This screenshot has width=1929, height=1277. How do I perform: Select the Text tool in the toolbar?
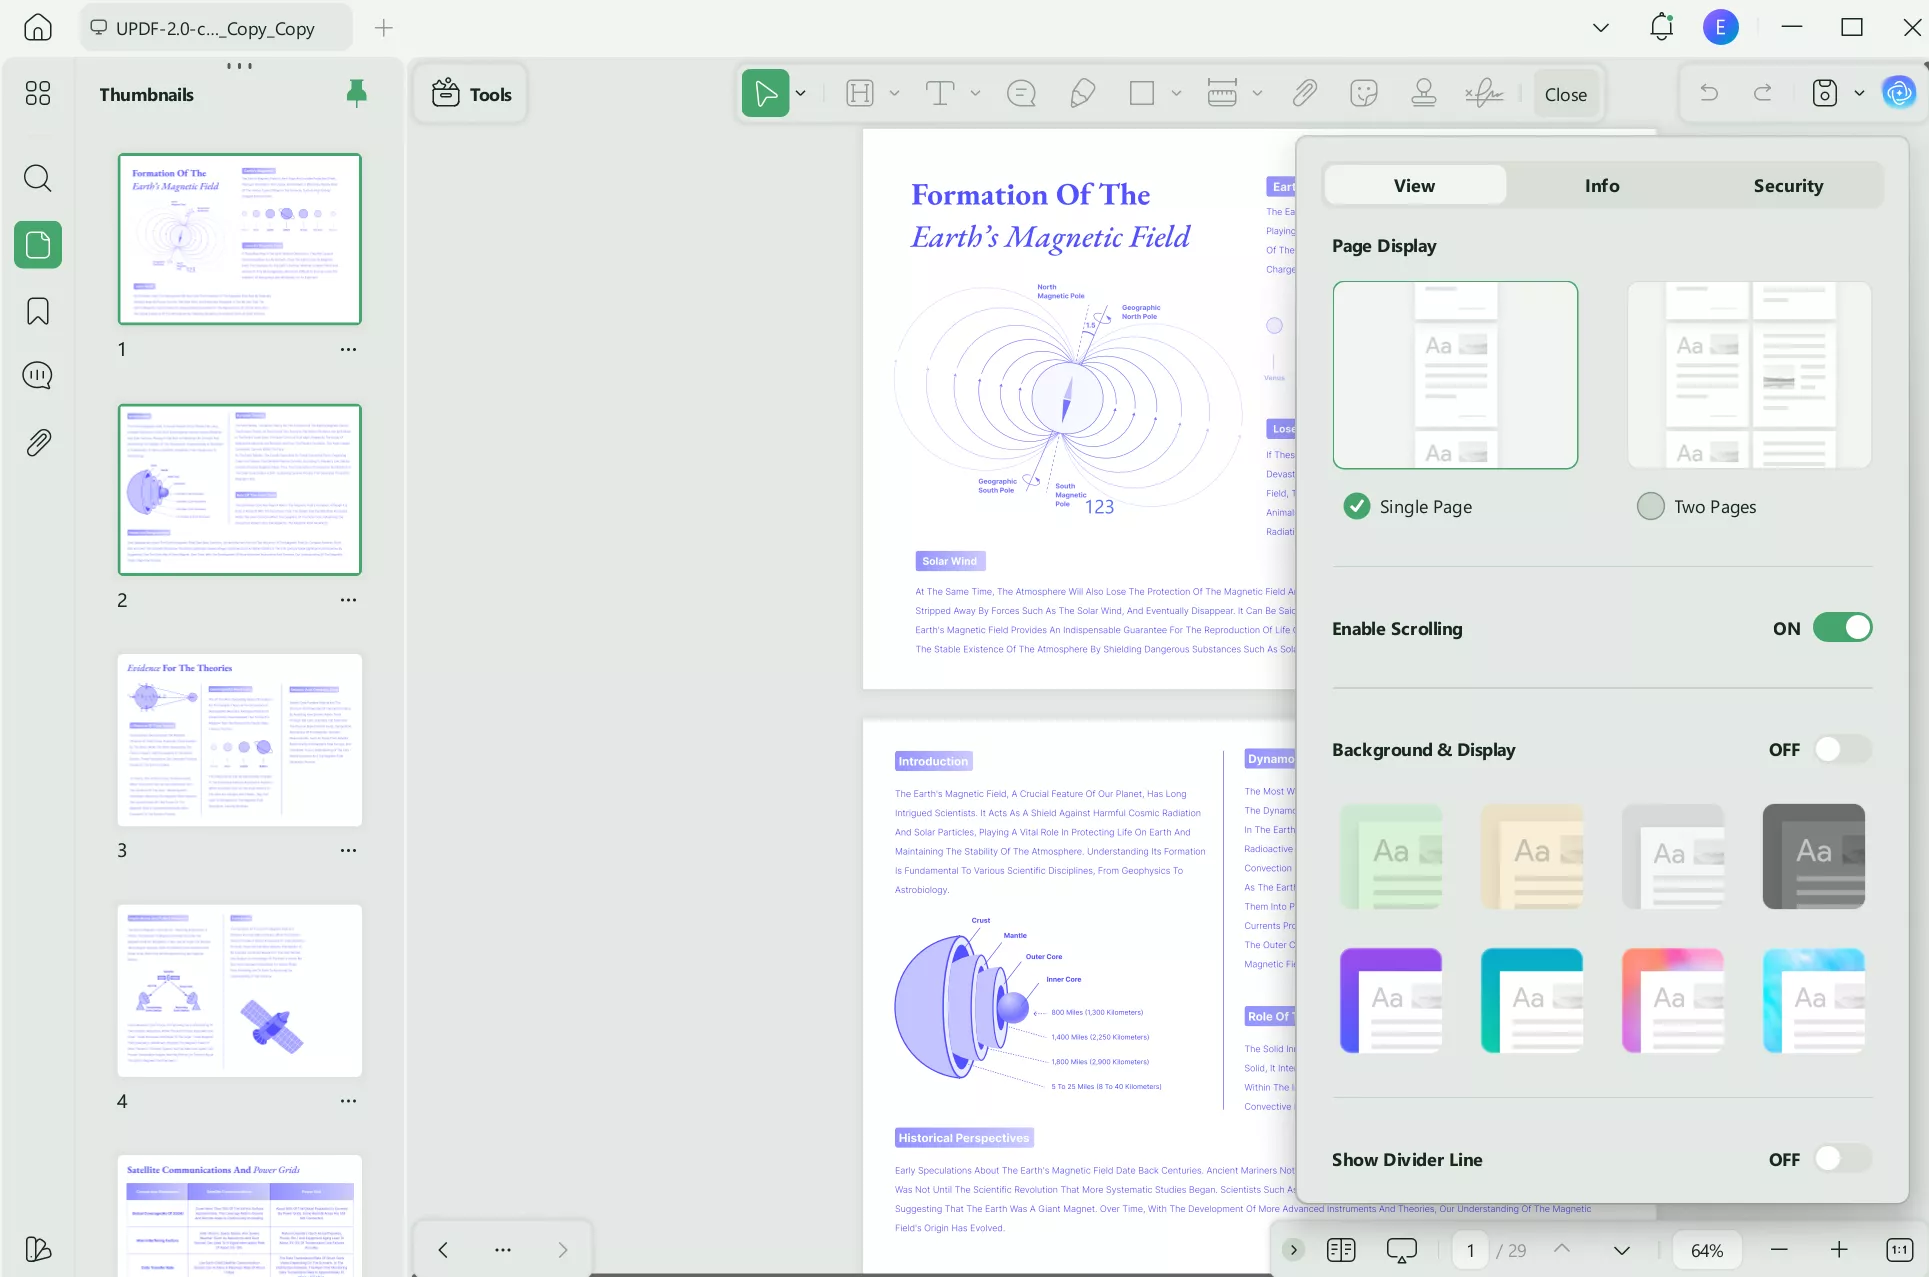point(941,93)
